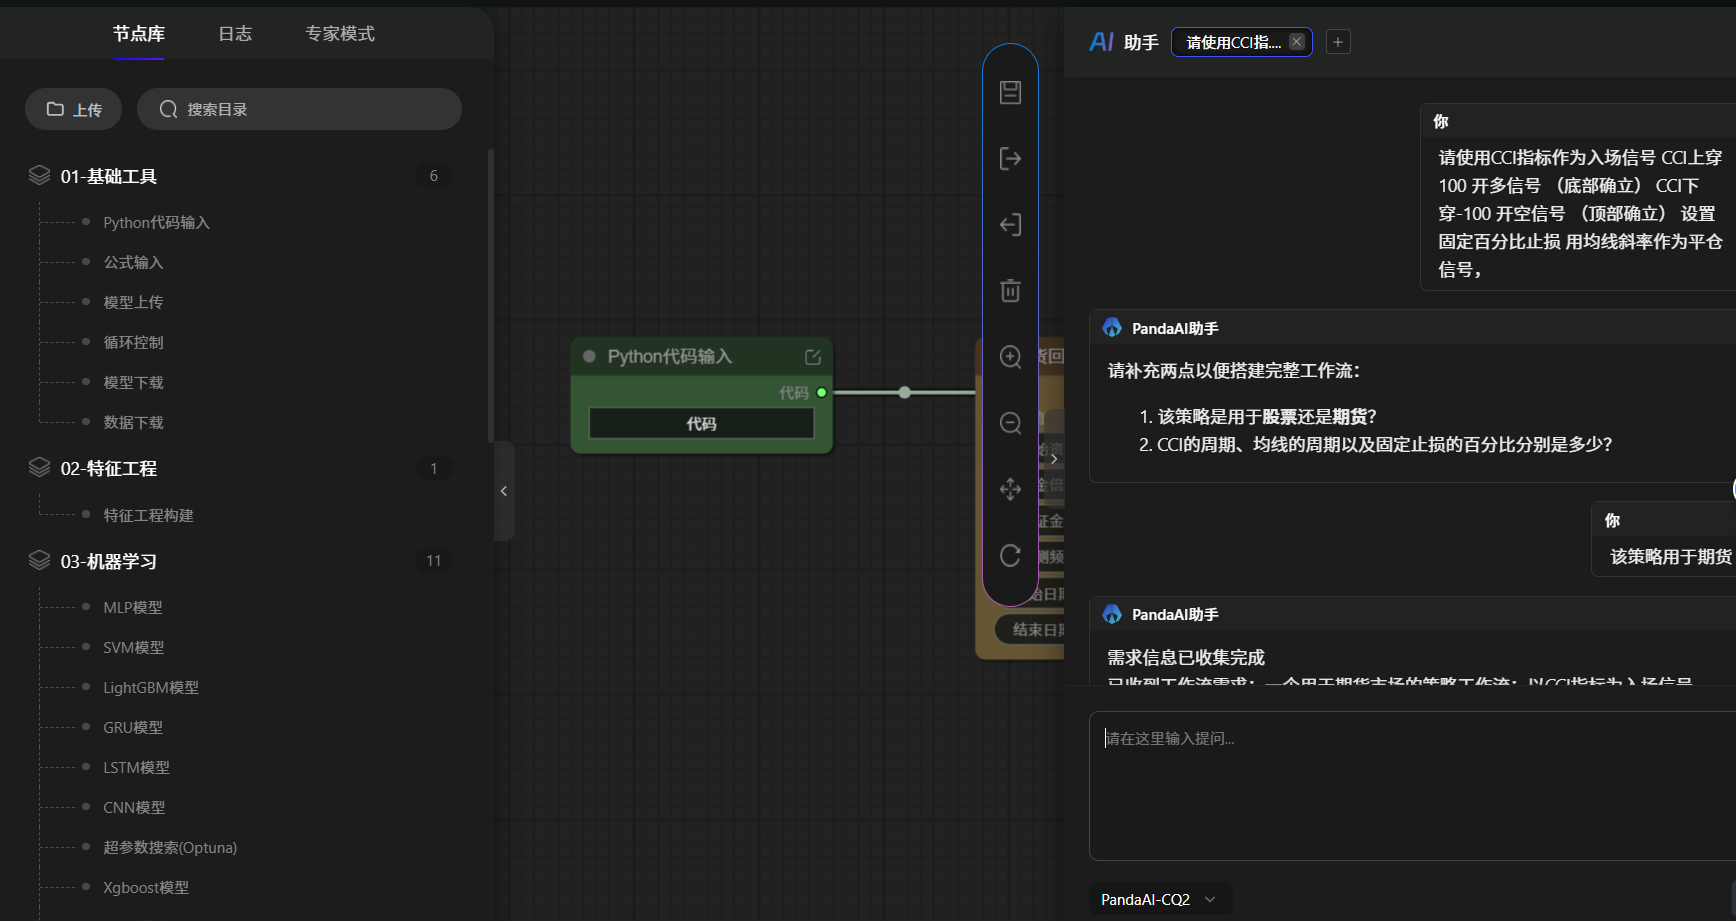This screenshot has width=1736, height=921.
Task: Collapse the left node library panel
Action: [504, 491]
